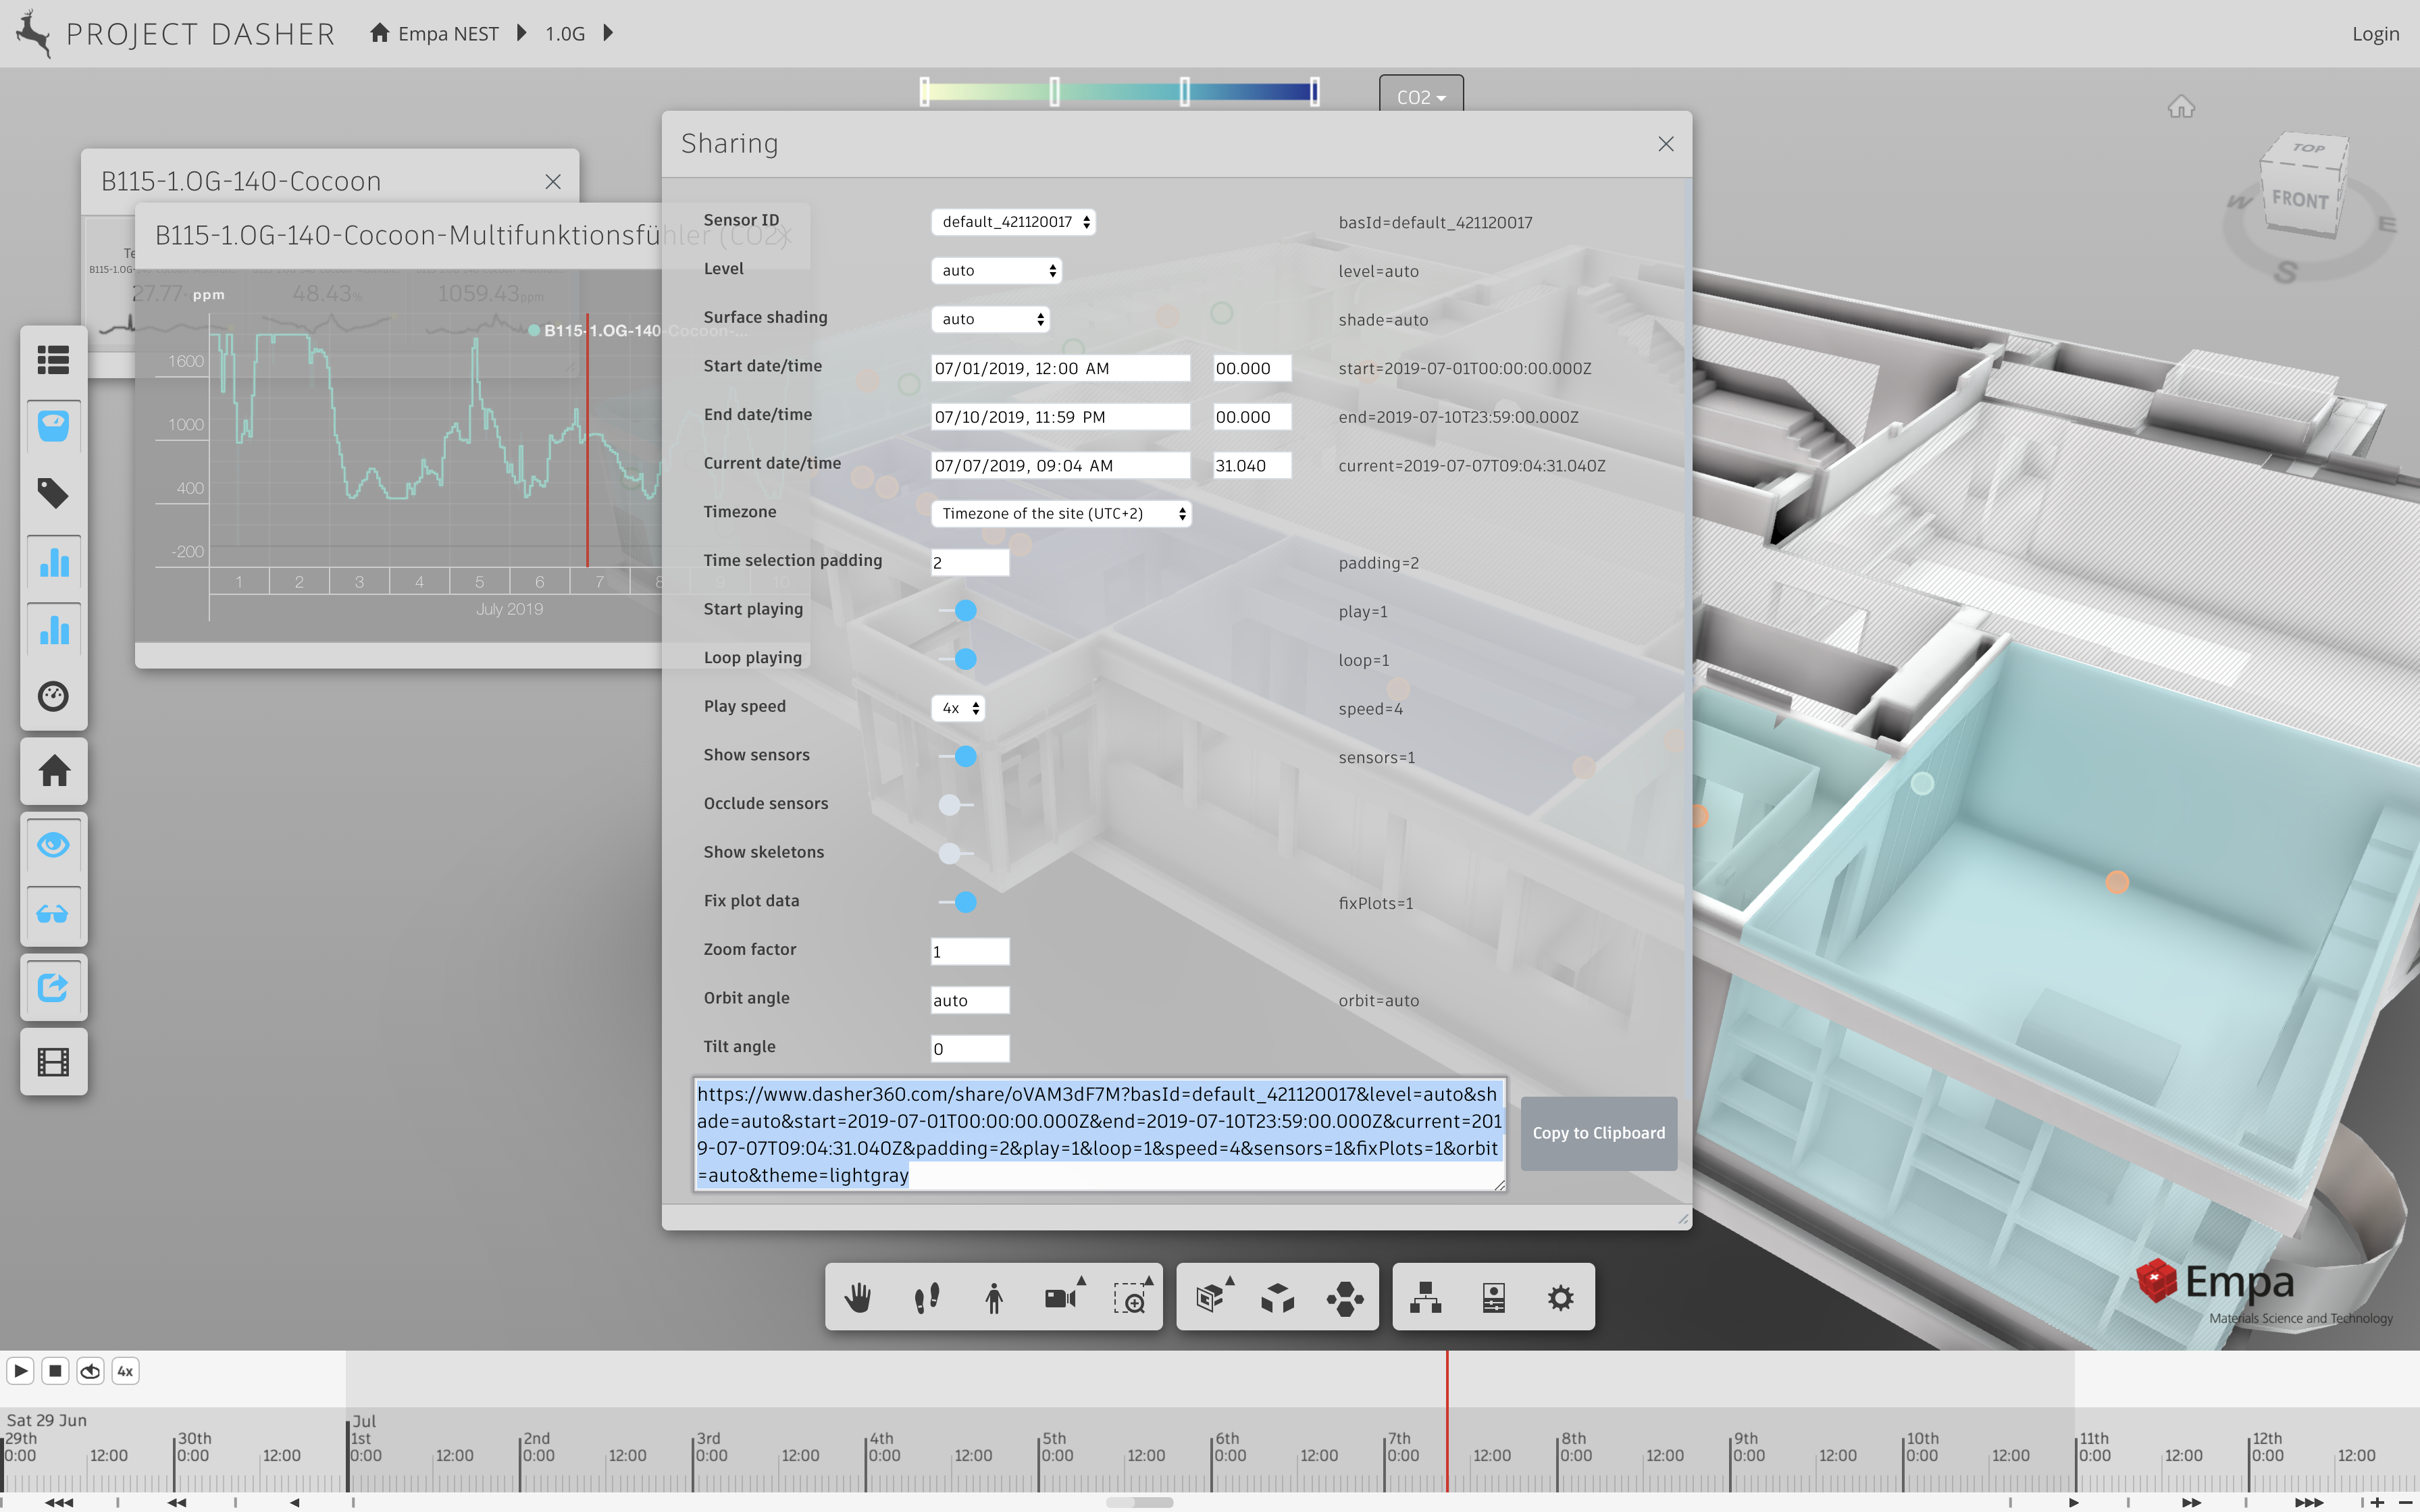Image resolution: width=2420 pixels, height=1512 pixels.
Task: Click the tag icon in left sidebar
Action: [x=53, y=493]
